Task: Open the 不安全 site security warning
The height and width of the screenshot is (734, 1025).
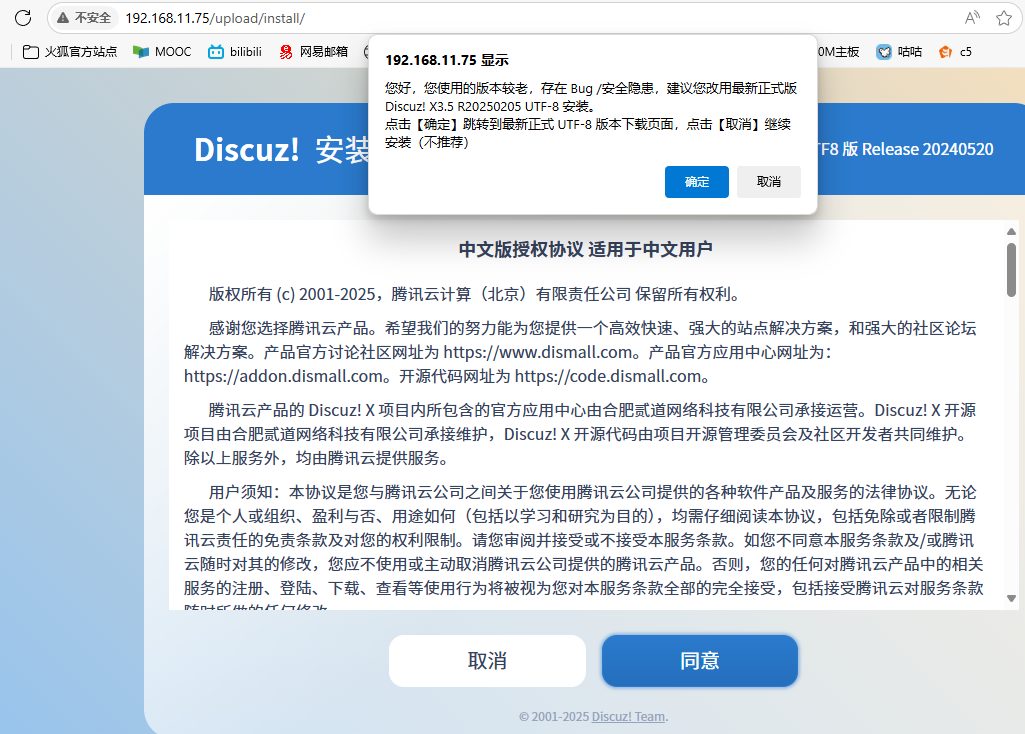Action: tap(84, 18)
